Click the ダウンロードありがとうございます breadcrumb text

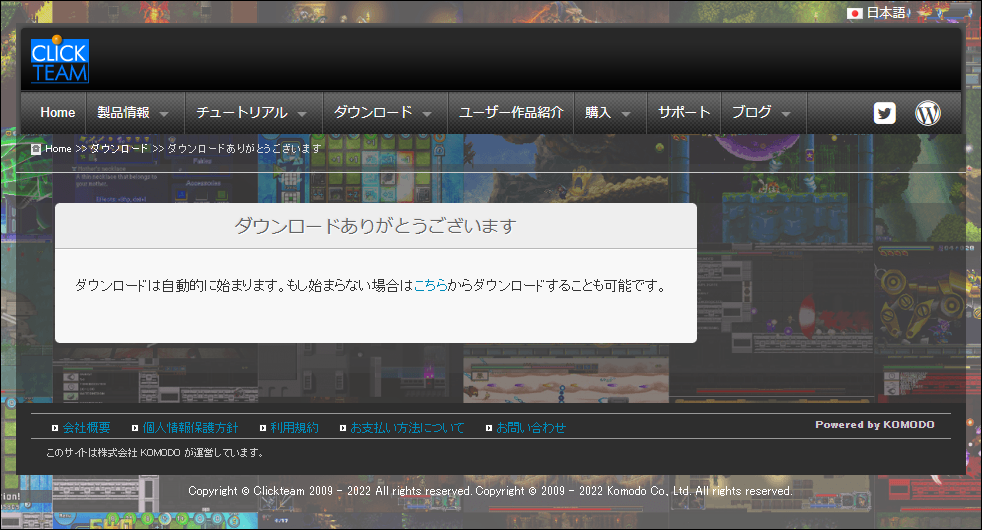[x=244, y=149]
